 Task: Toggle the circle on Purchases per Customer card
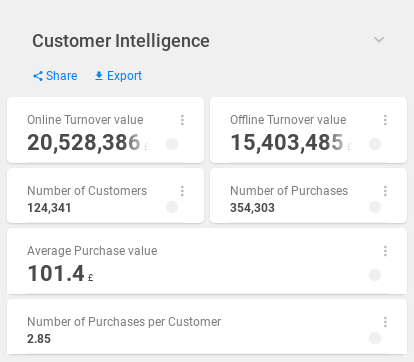tap(375, 338)
